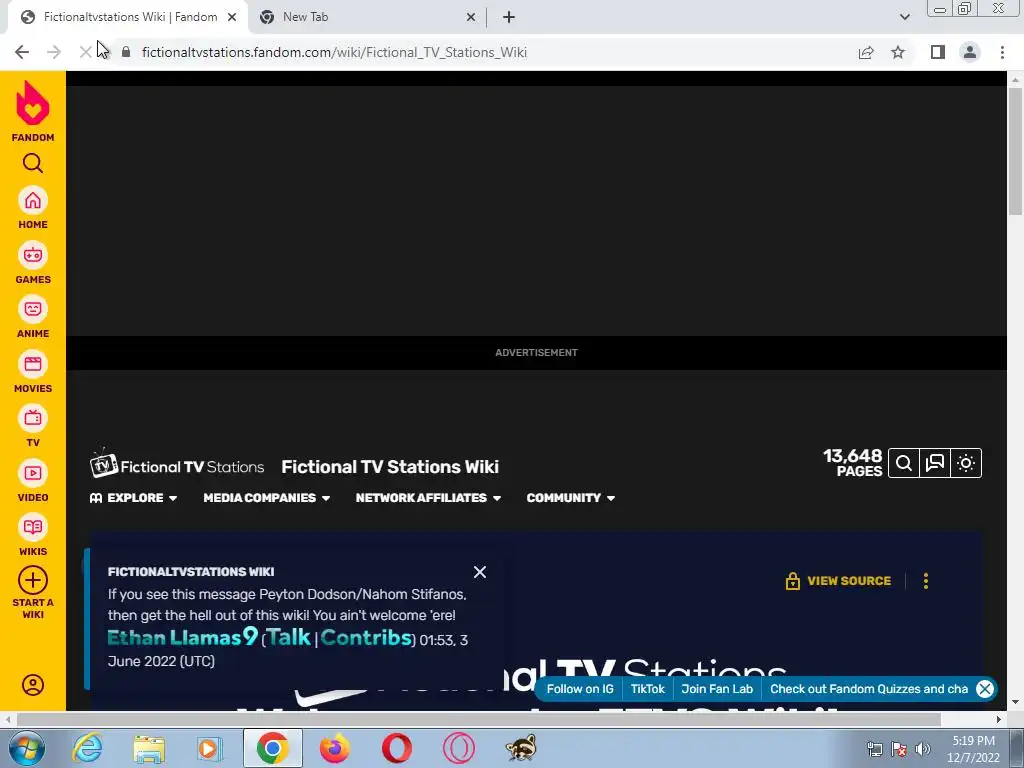Launch Firefox from taskbar
This screenshot has height=768, width=1024.
click(334, 748)
